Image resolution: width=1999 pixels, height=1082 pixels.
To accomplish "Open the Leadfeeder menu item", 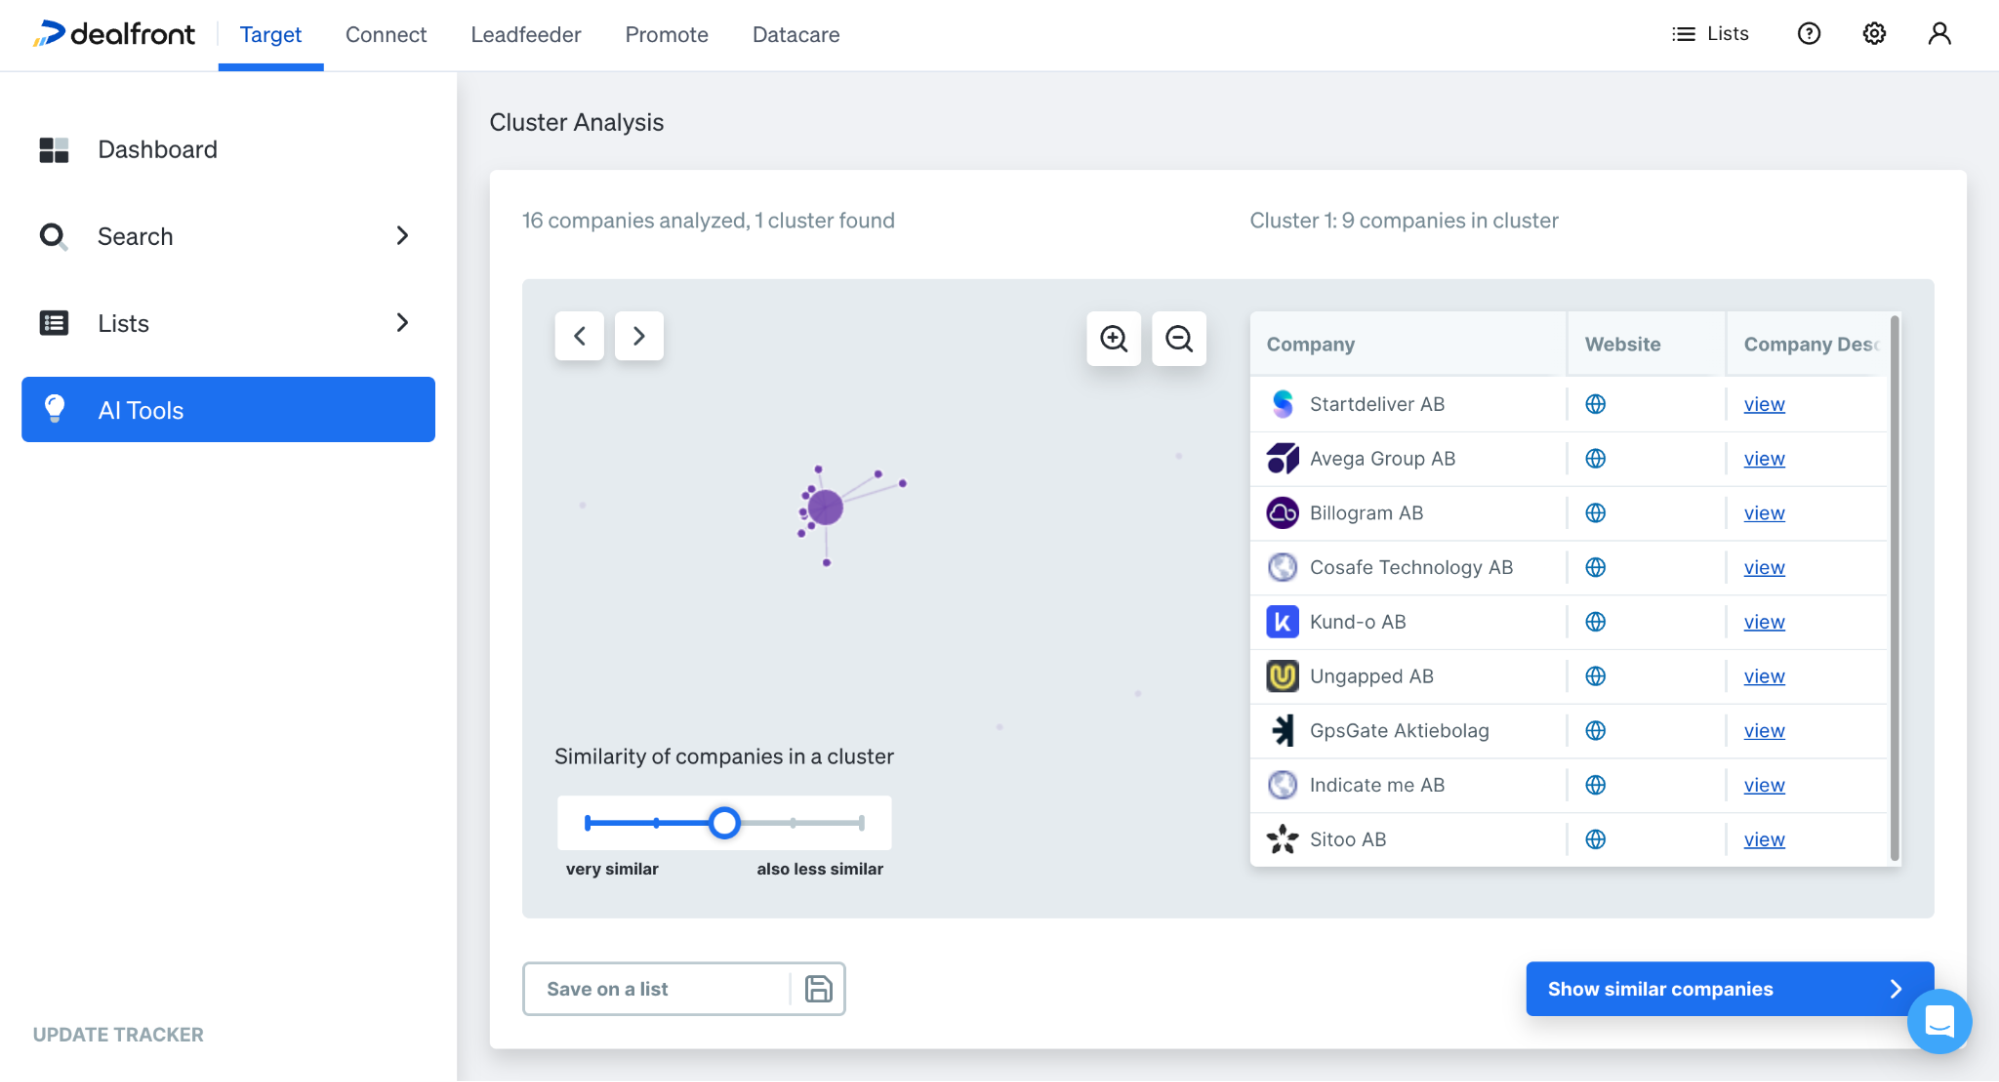I will pyautogui.click(x=525, y=34).
